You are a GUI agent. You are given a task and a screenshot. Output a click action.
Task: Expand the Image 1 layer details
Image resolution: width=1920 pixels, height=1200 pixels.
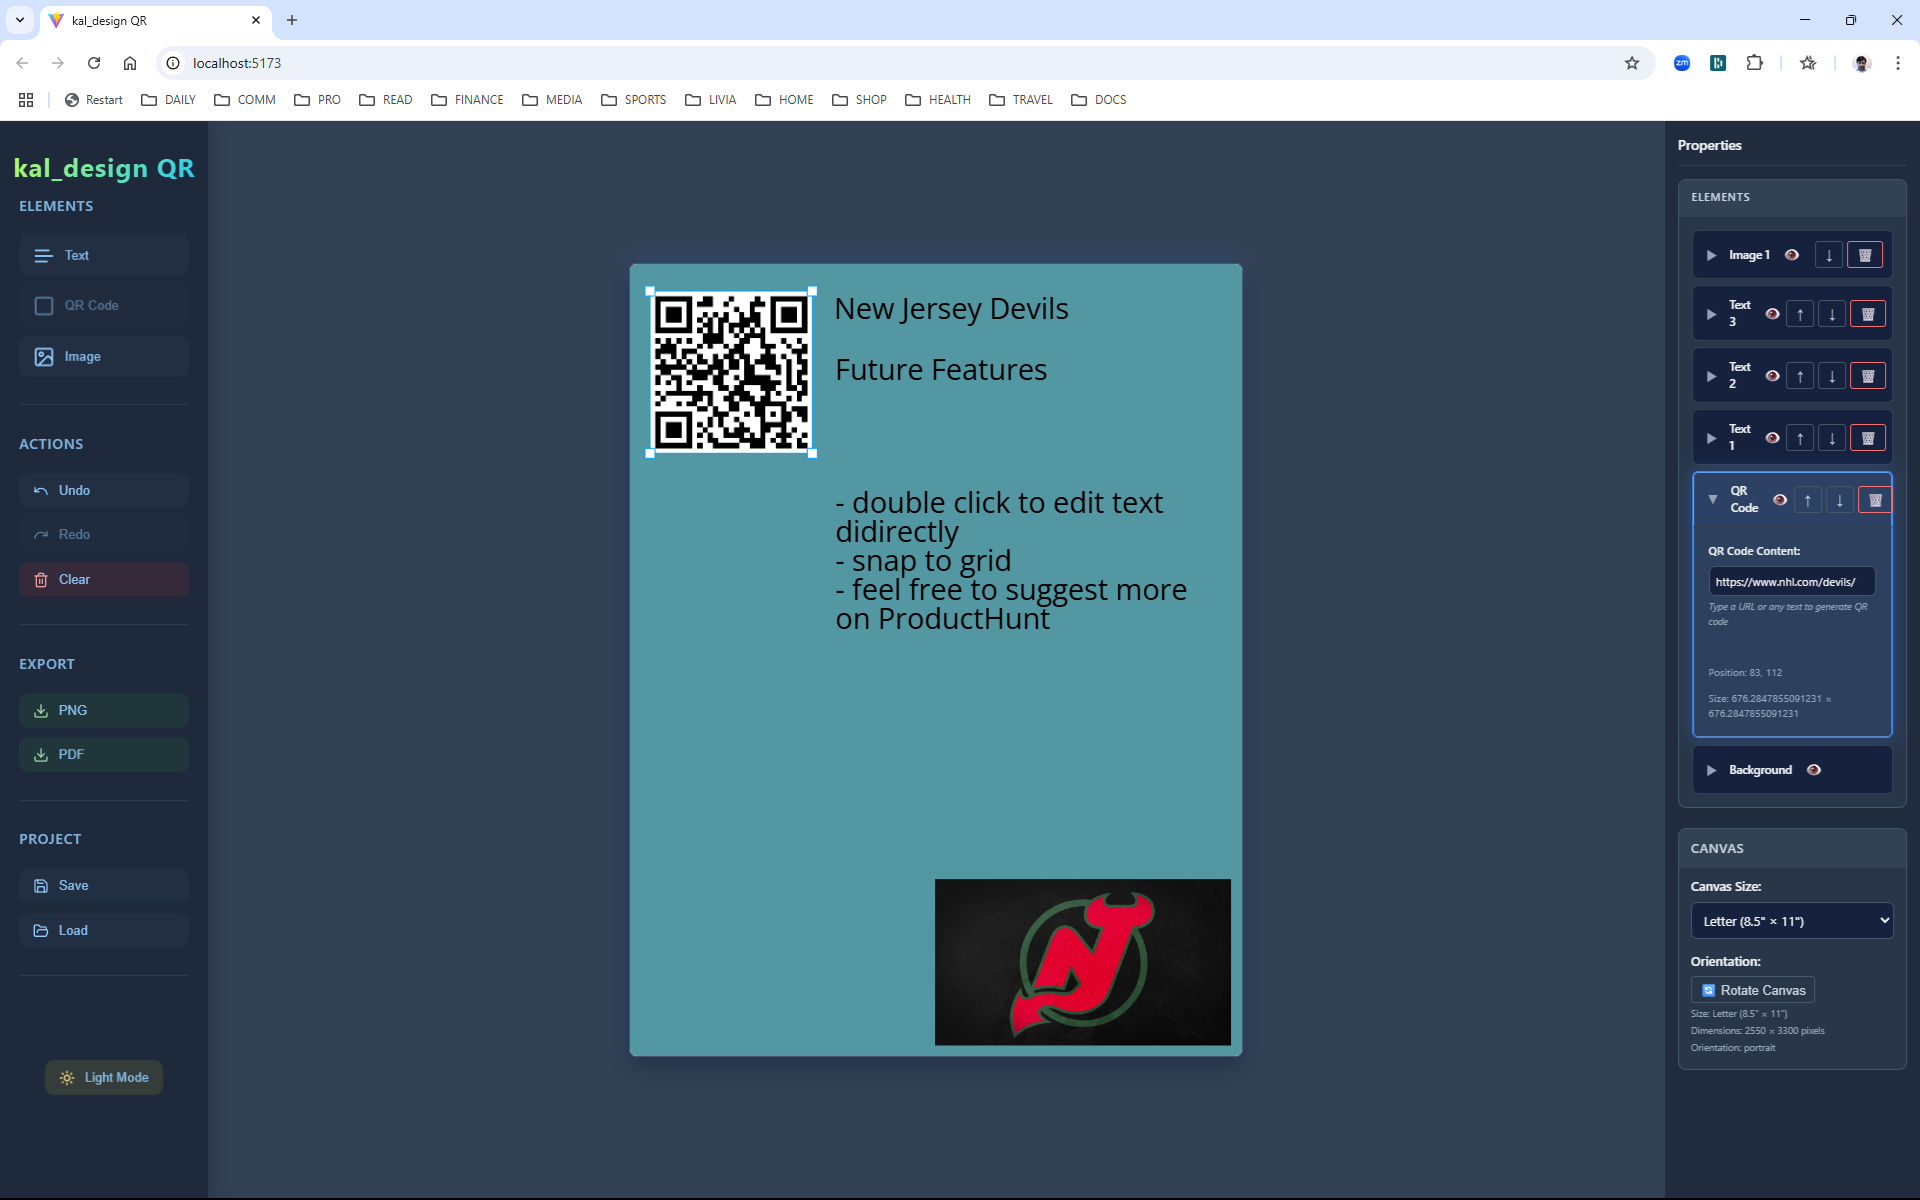click(1711, 255)
